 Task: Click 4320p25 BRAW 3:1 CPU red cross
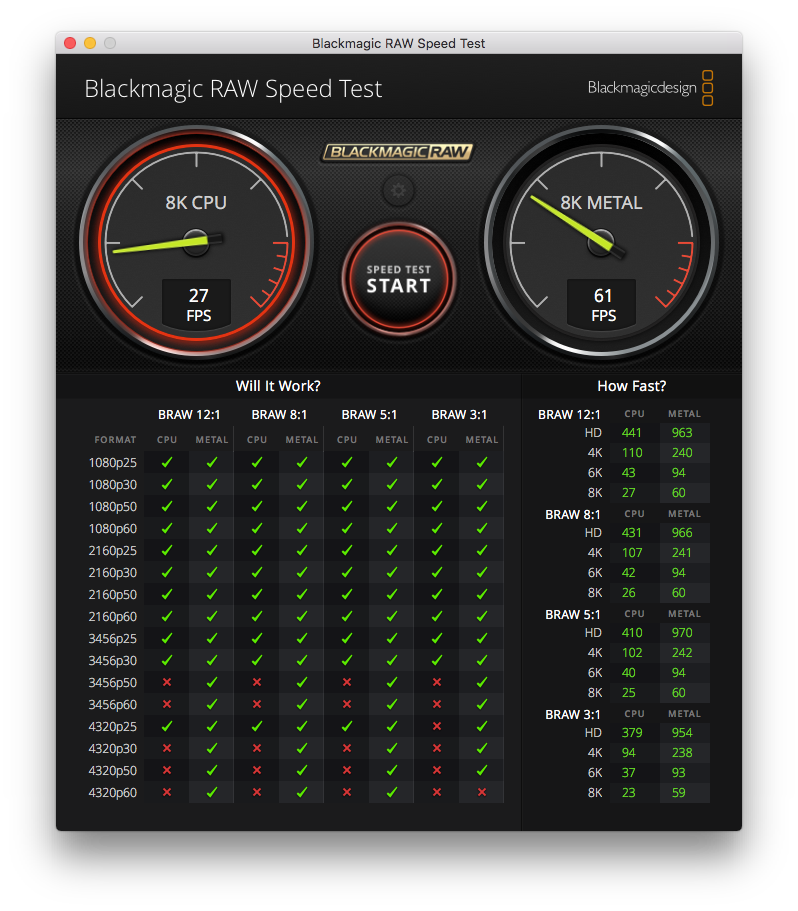[x=437, y=726]
